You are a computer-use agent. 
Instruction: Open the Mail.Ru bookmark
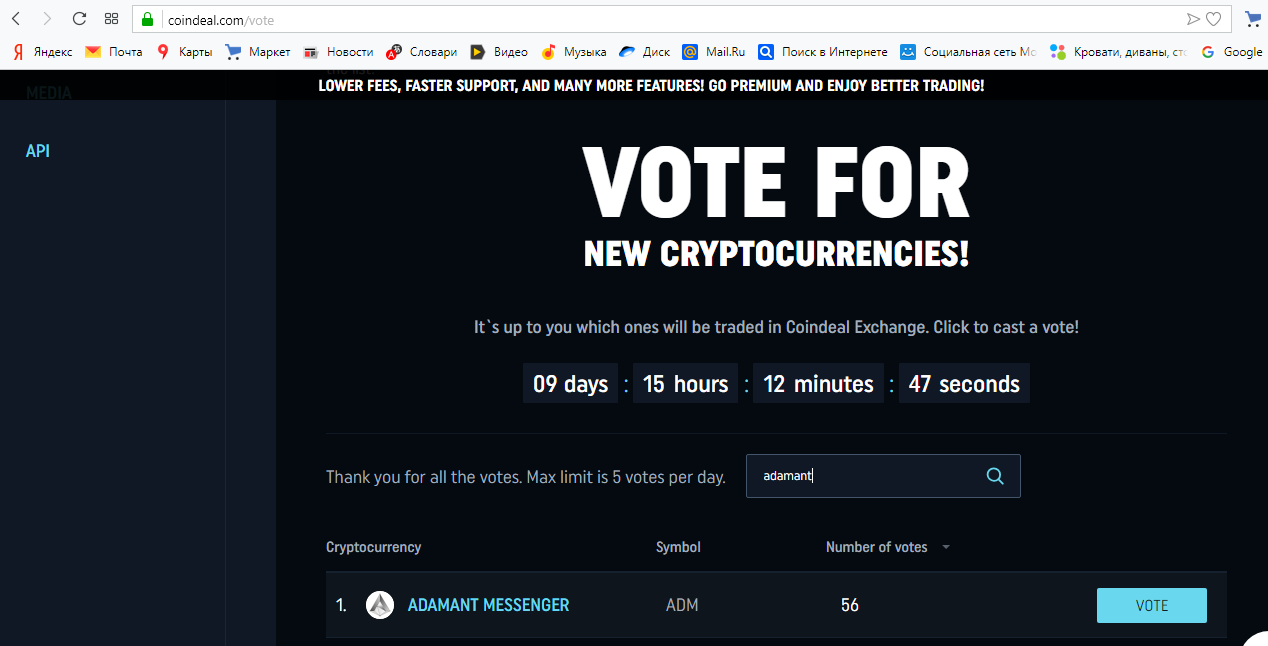[714, 52]
